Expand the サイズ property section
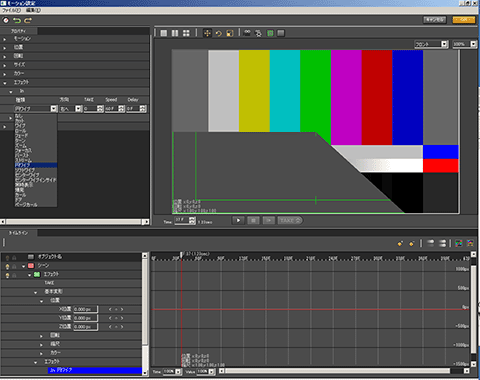Screen dimensions: 480x380 point(5,65)
